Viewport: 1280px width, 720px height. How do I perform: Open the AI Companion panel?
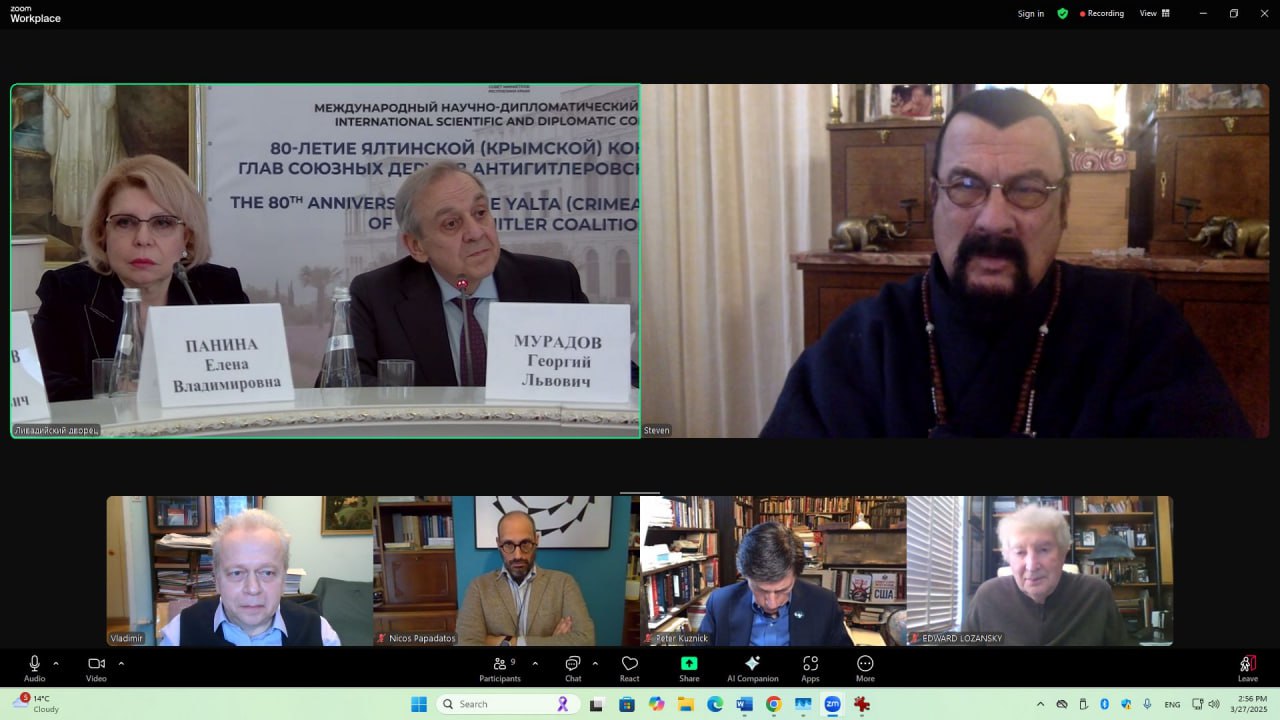click(752, 667)
